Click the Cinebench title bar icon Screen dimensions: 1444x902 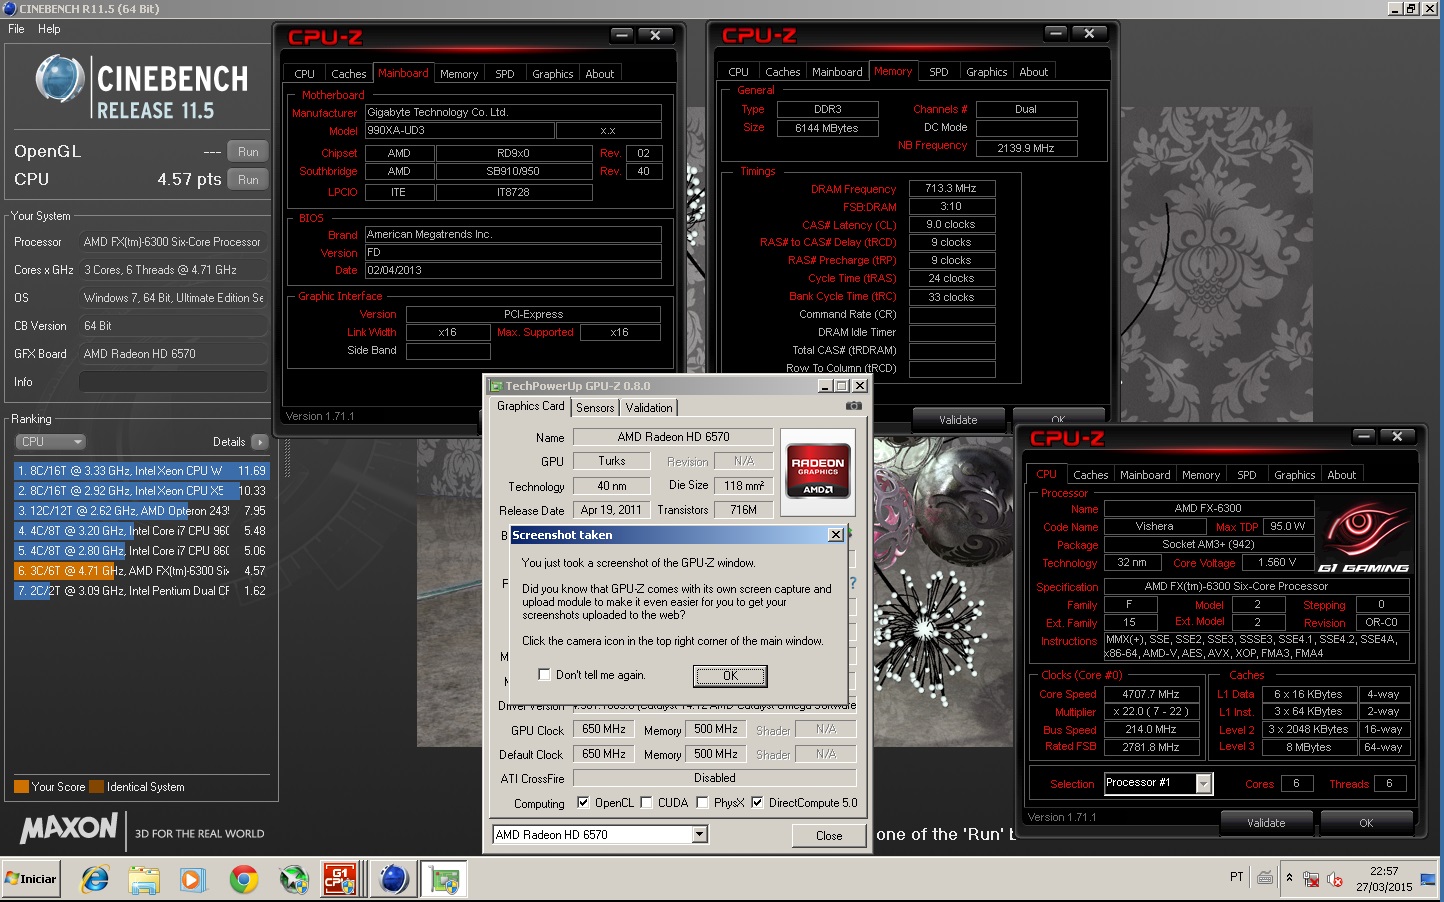tap(10, 9)
